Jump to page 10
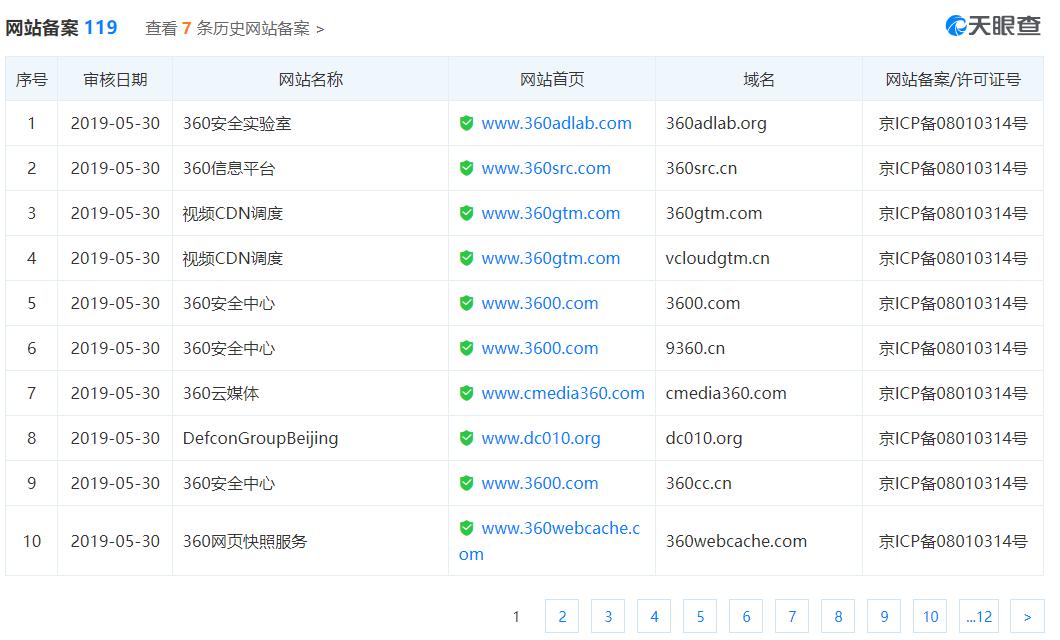 (x=930, y=616)
